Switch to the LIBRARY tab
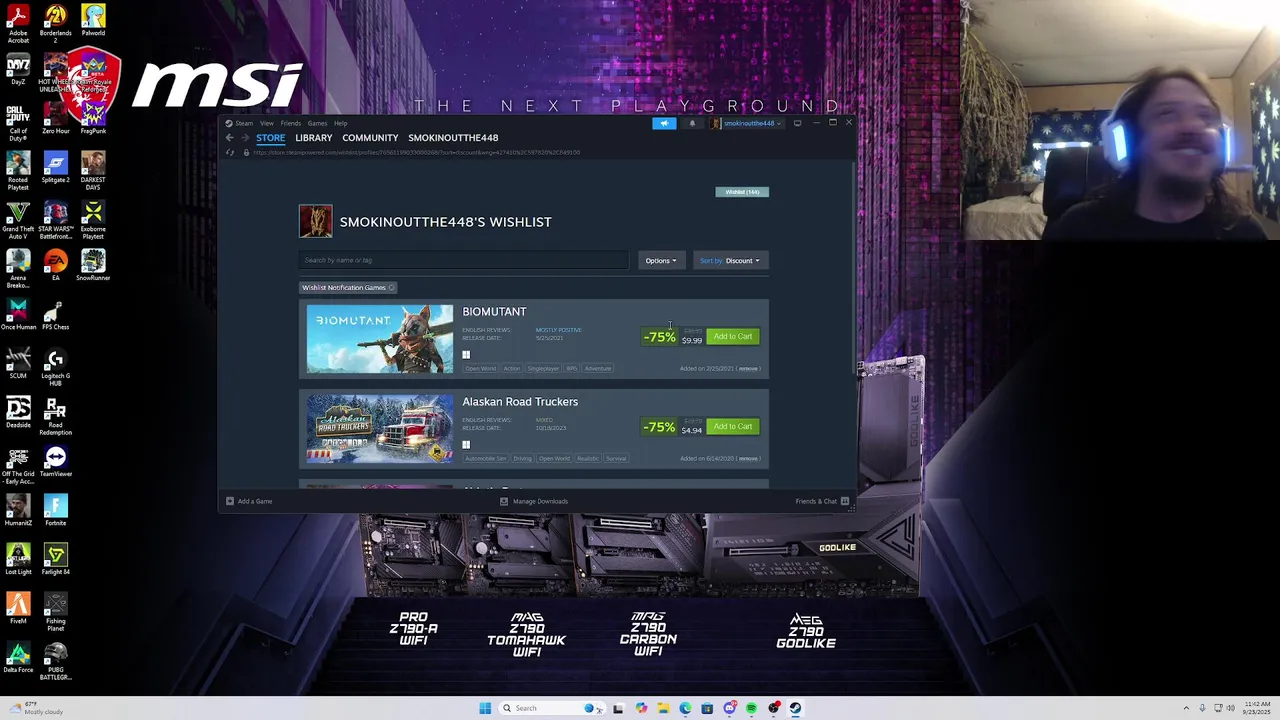The image size is (1280, 720). 314,138
